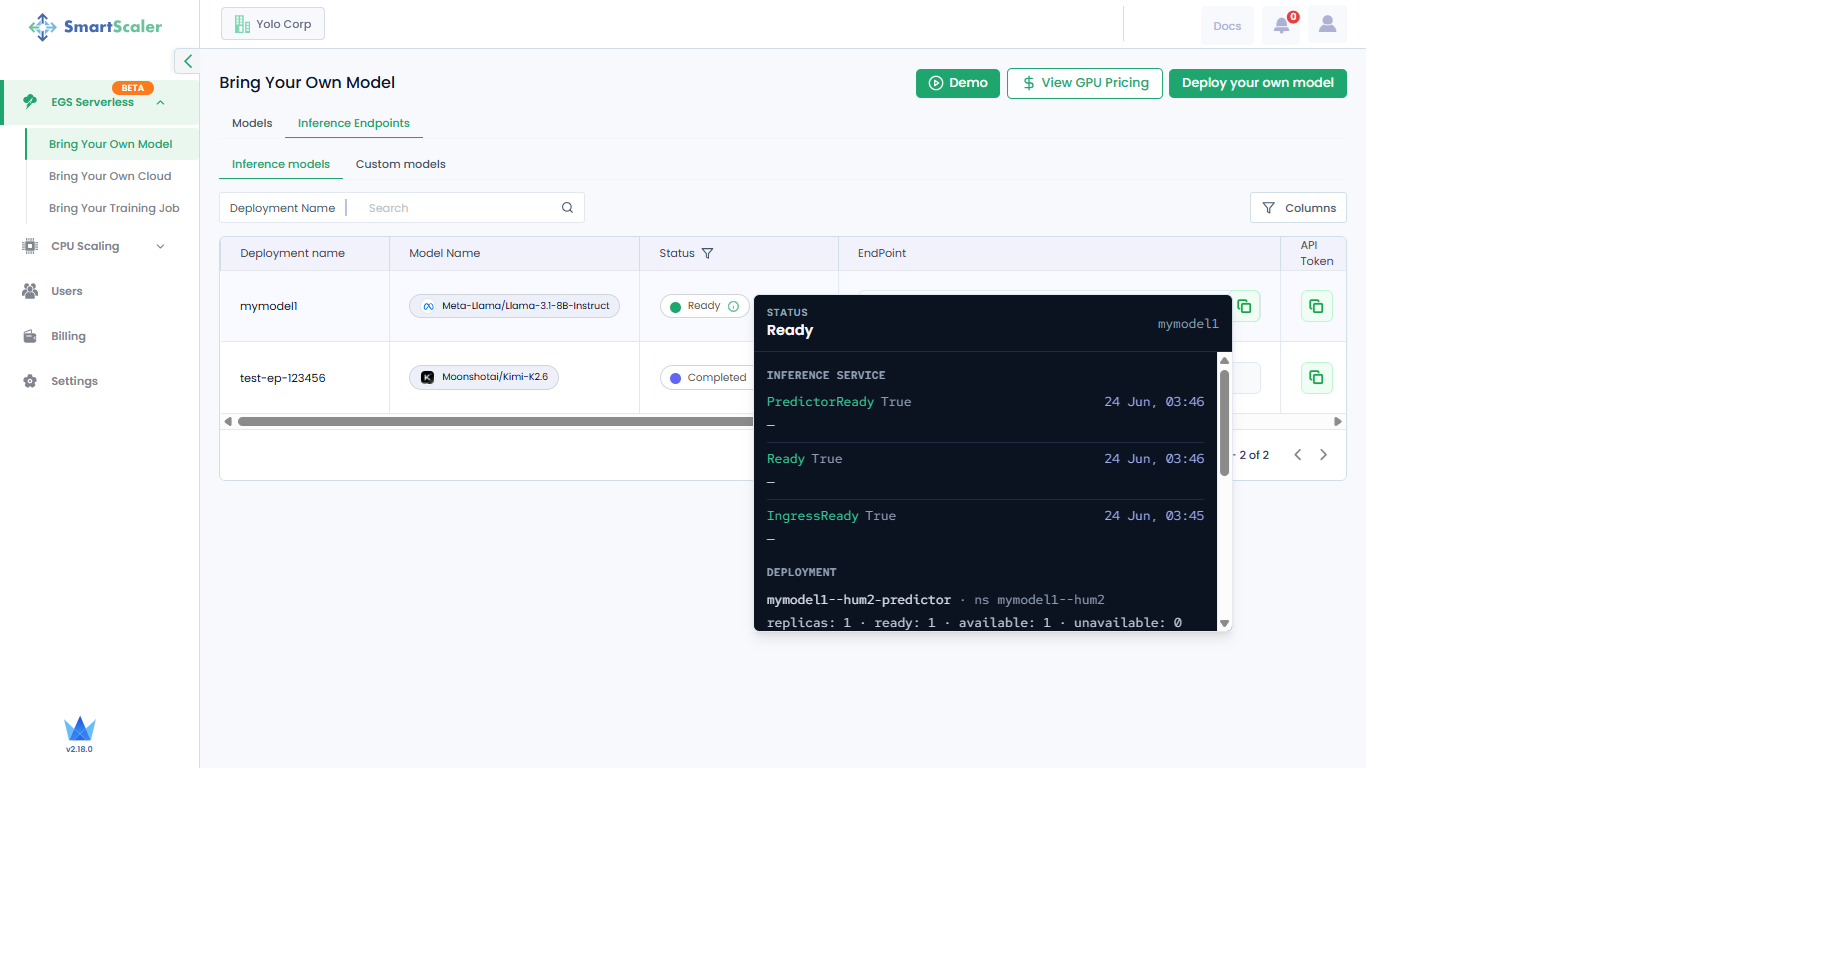This screenshot has width=1843, height=956.
Task: Open Yolo Corp organization switcher
Action: pyautogui.click(x=273, y=24)
